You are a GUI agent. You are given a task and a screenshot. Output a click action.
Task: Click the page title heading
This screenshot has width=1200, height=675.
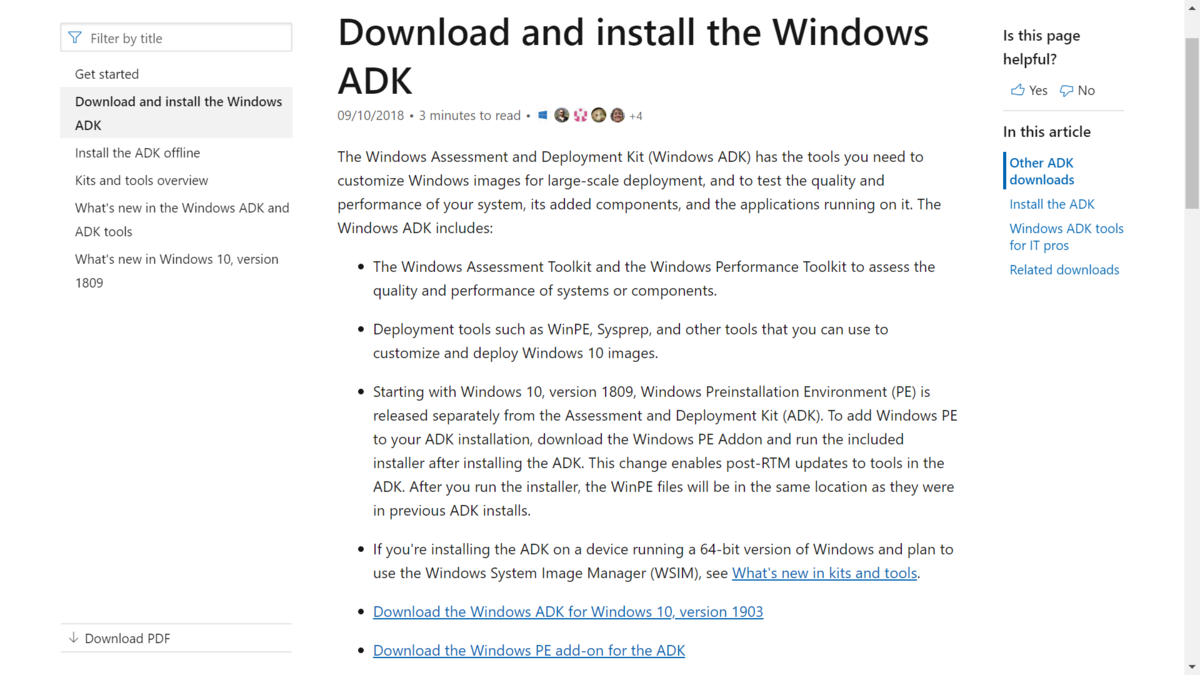point(633,55)
